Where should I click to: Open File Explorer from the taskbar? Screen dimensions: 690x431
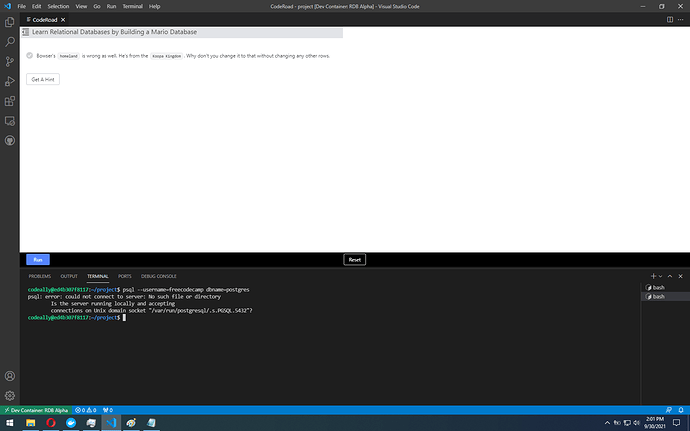click(30, 423)
